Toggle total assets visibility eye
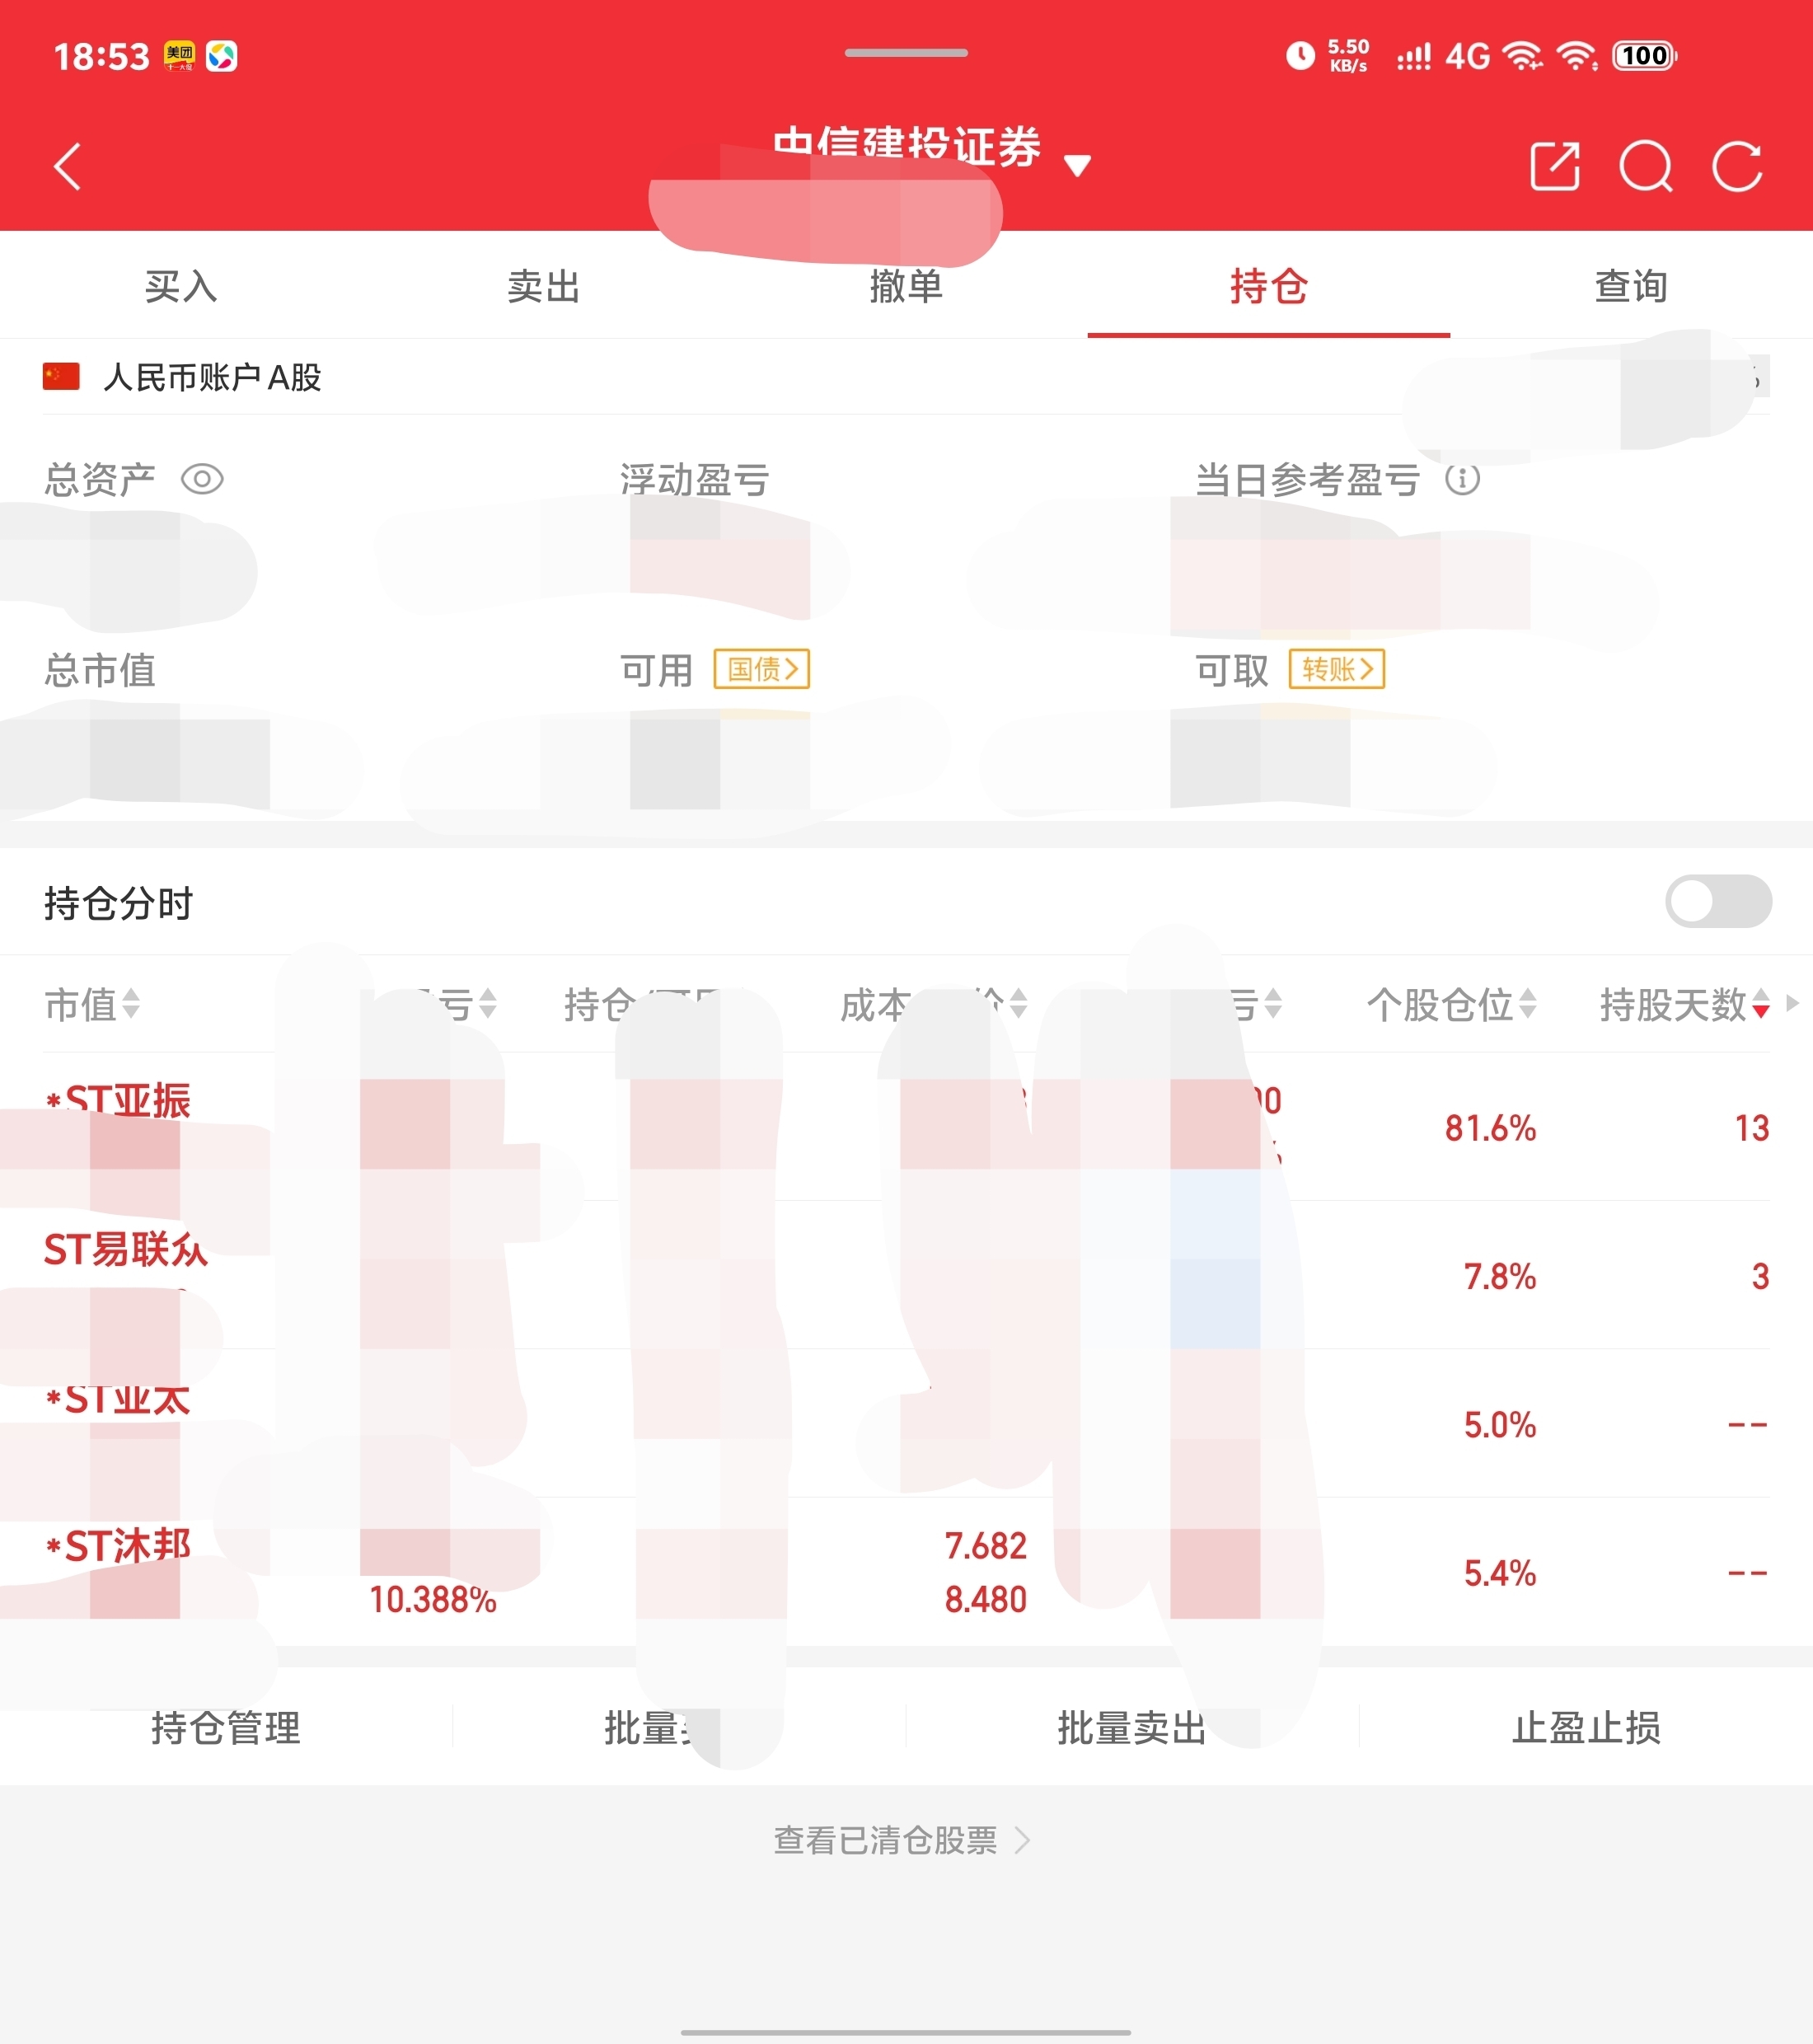The image size is (1813, 2044). [202, 479]
